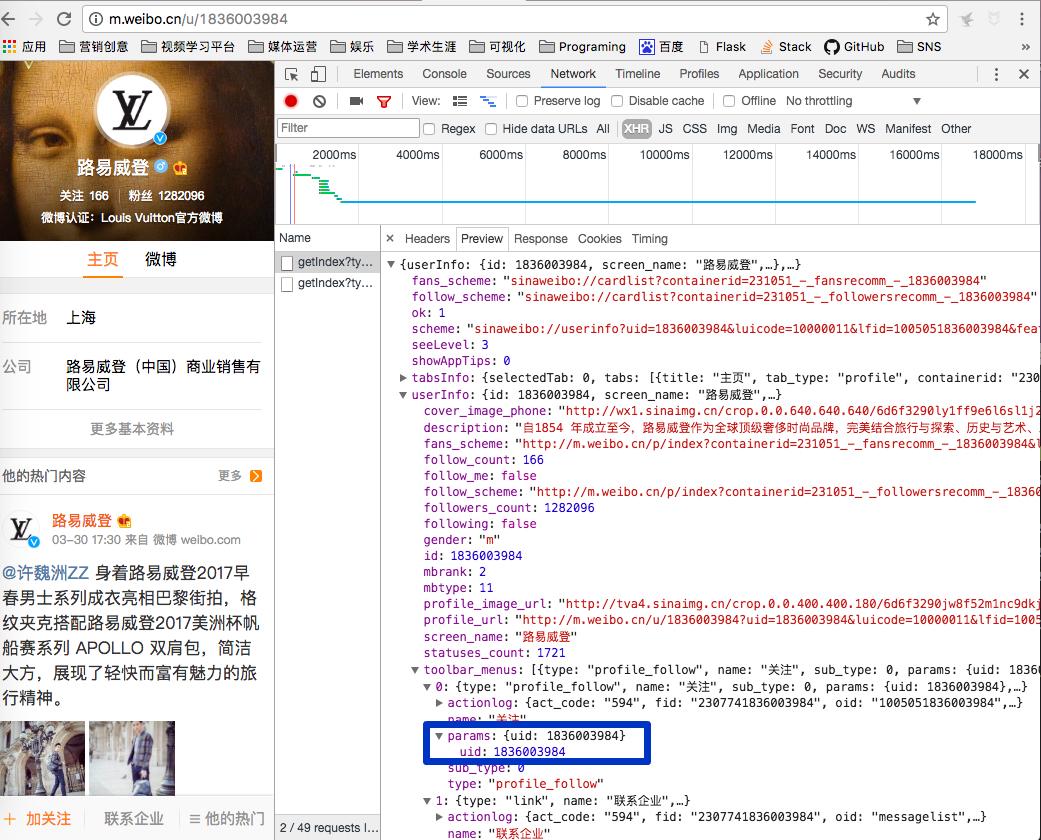Tick the Offline checkbox
This screenshot has width=1041, height=840.
tap(729, 101)
